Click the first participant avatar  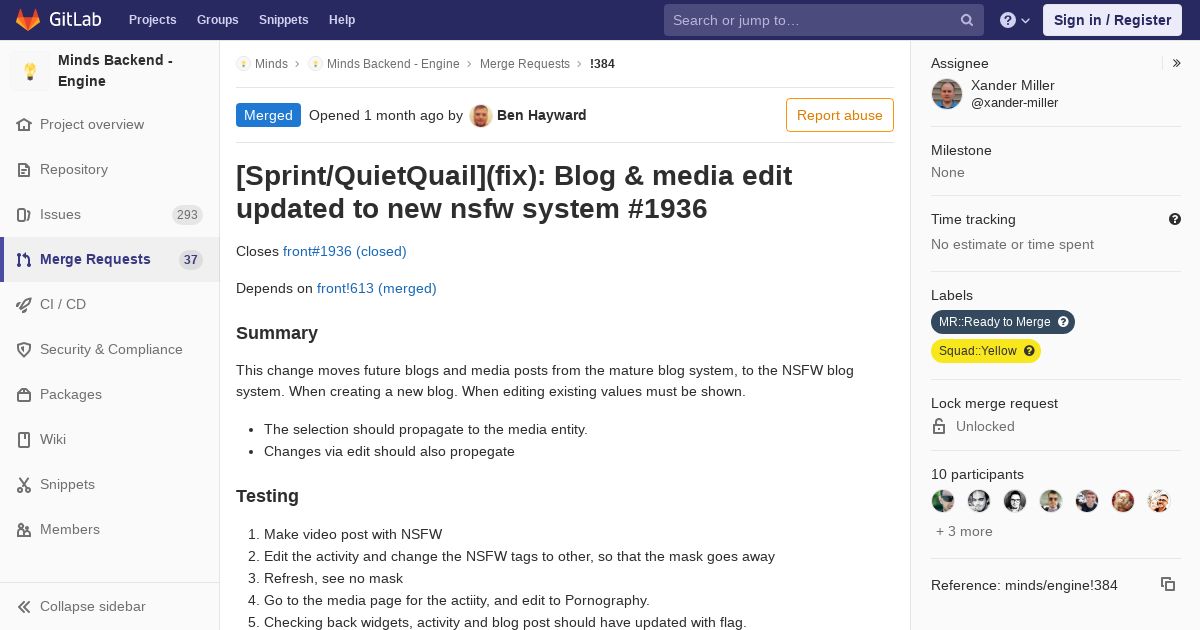click(943, 501)
